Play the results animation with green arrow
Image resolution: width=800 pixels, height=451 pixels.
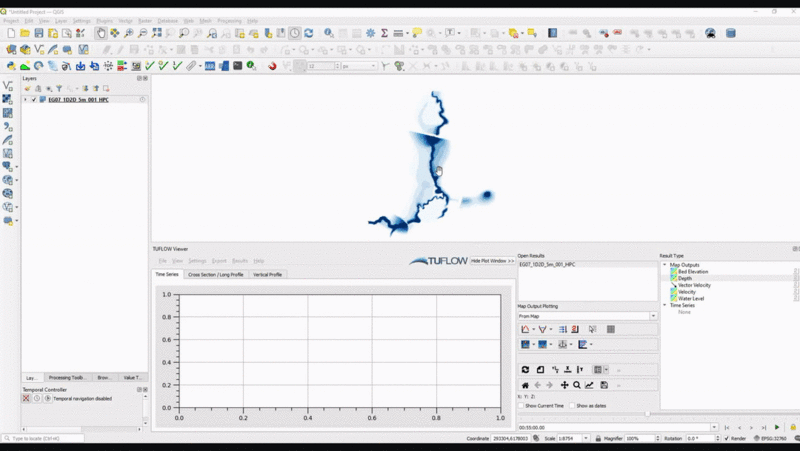[x=777, y=428]
